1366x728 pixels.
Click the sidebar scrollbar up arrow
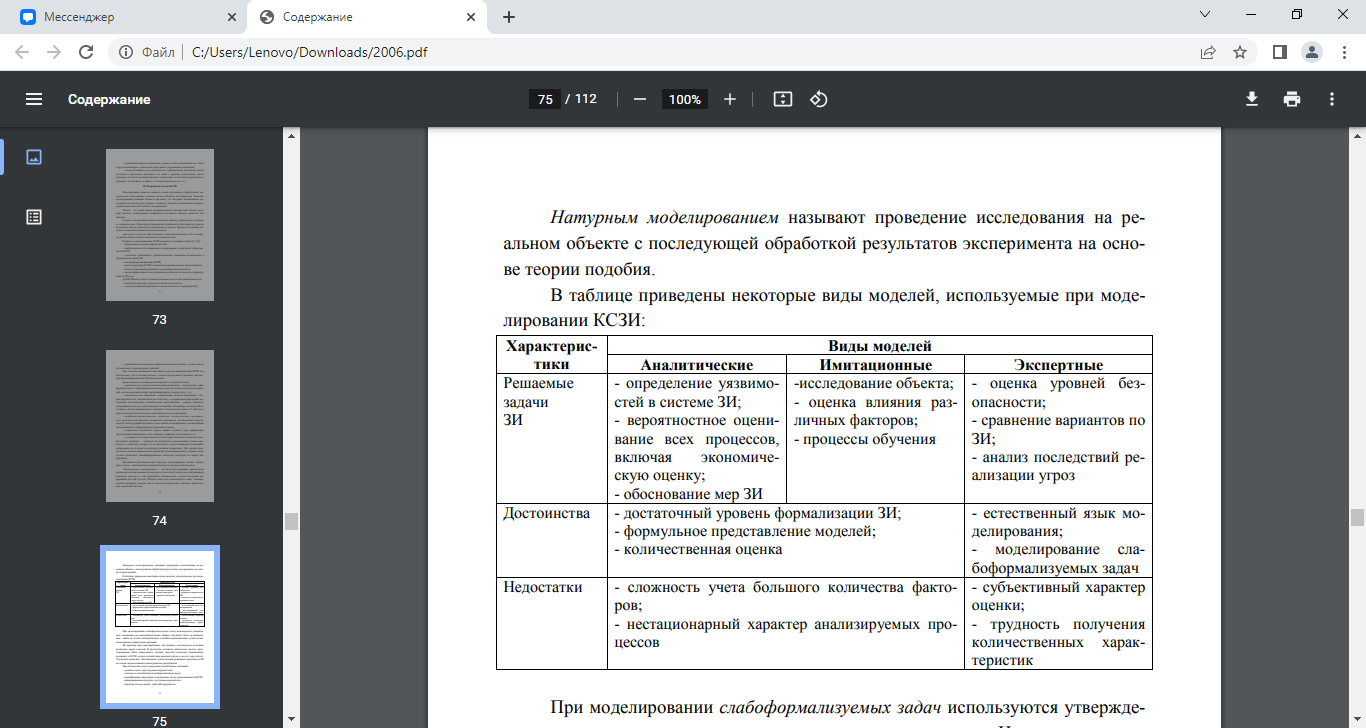291,134
